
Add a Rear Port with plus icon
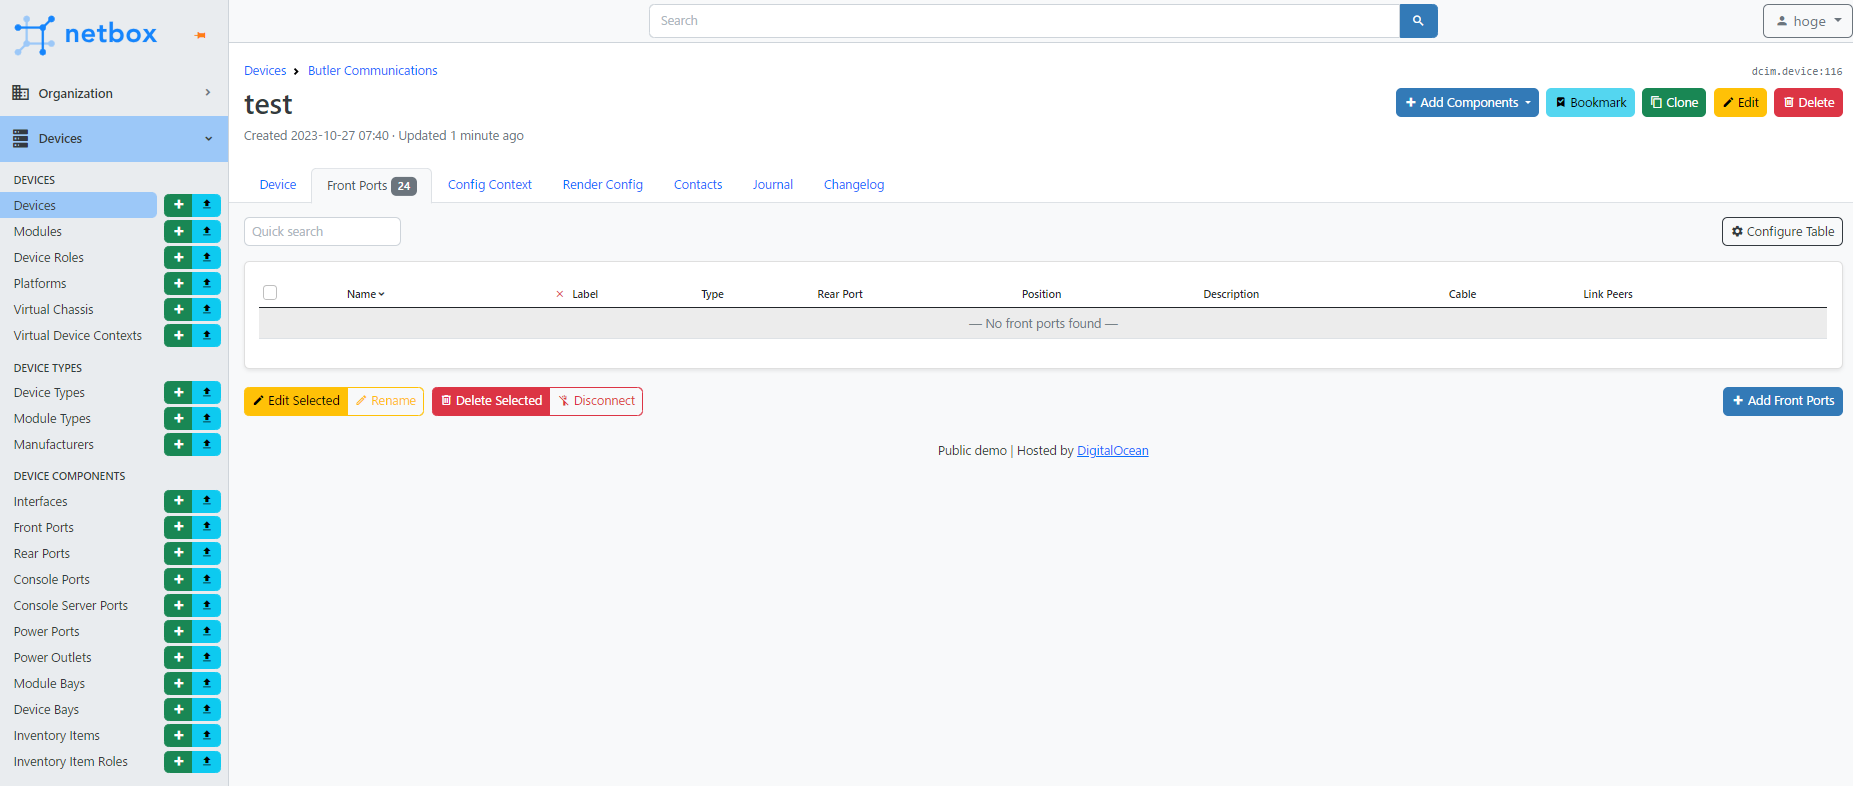178,553
